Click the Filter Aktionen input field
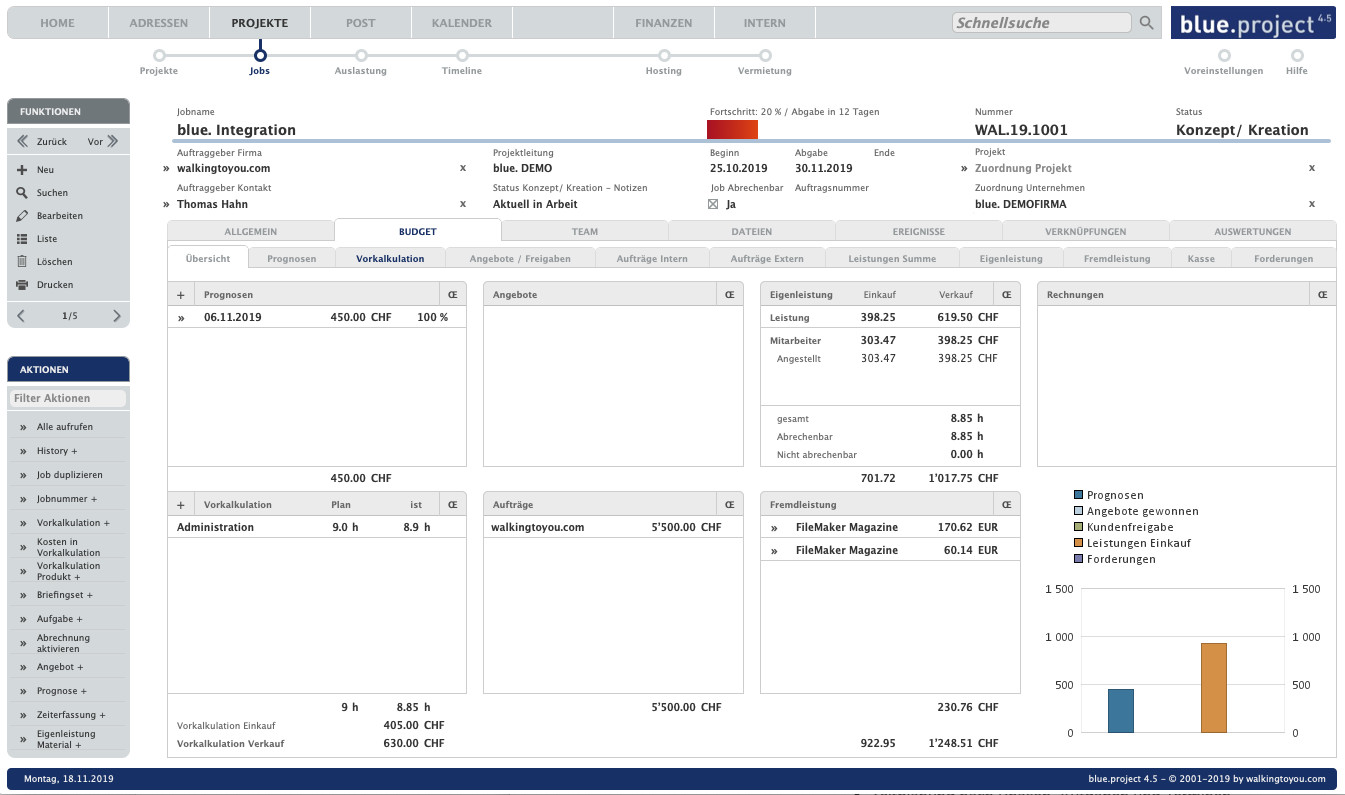1345x795 pixels. point(68,398)
